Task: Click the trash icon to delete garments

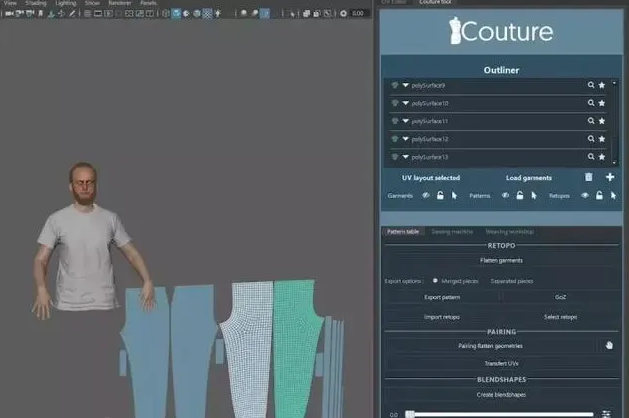Action: [588, 177]
